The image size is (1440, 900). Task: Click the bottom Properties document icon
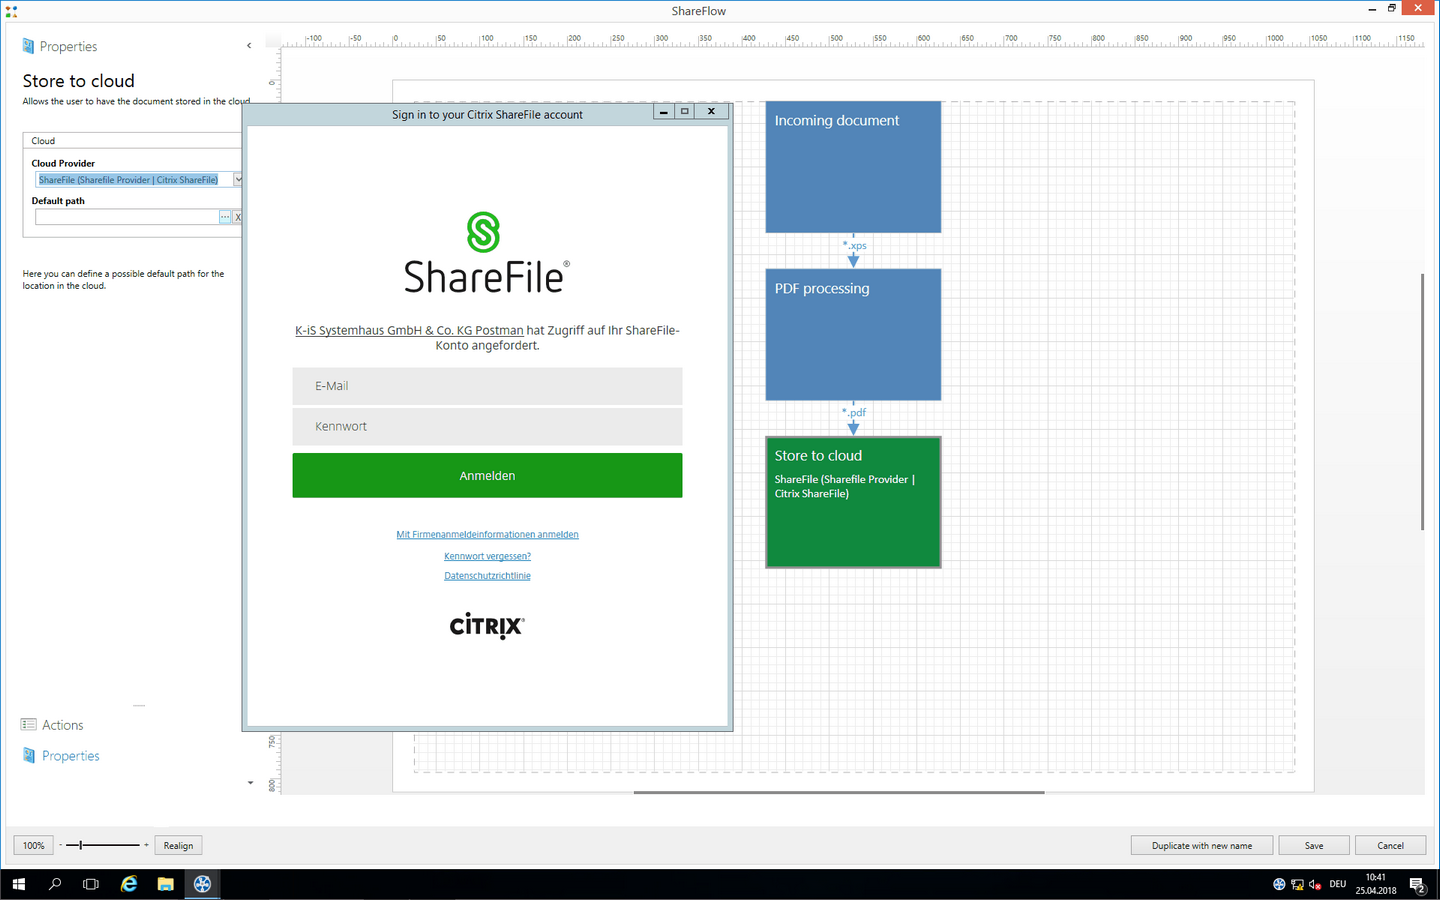tap(28, 756)
